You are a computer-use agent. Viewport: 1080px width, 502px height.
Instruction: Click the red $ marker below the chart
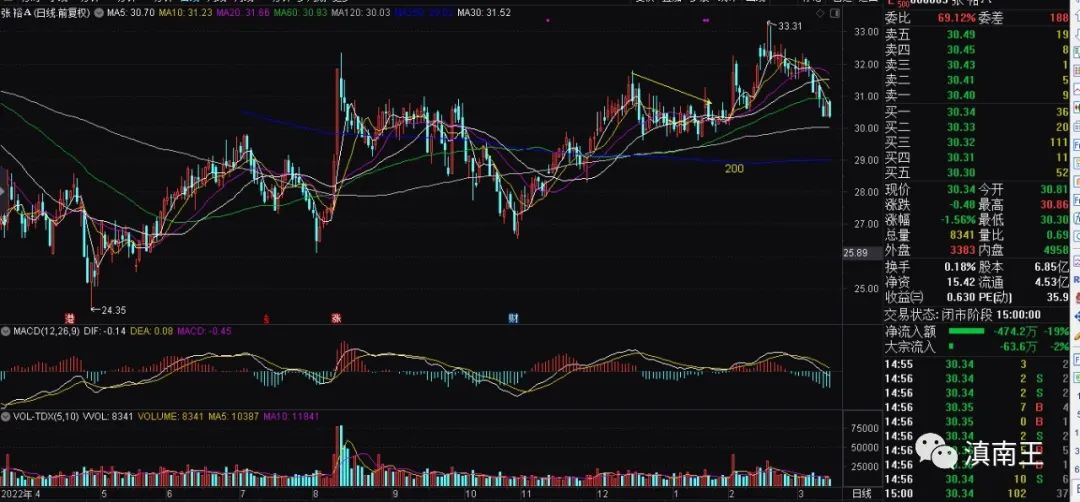tap(266, 319)
